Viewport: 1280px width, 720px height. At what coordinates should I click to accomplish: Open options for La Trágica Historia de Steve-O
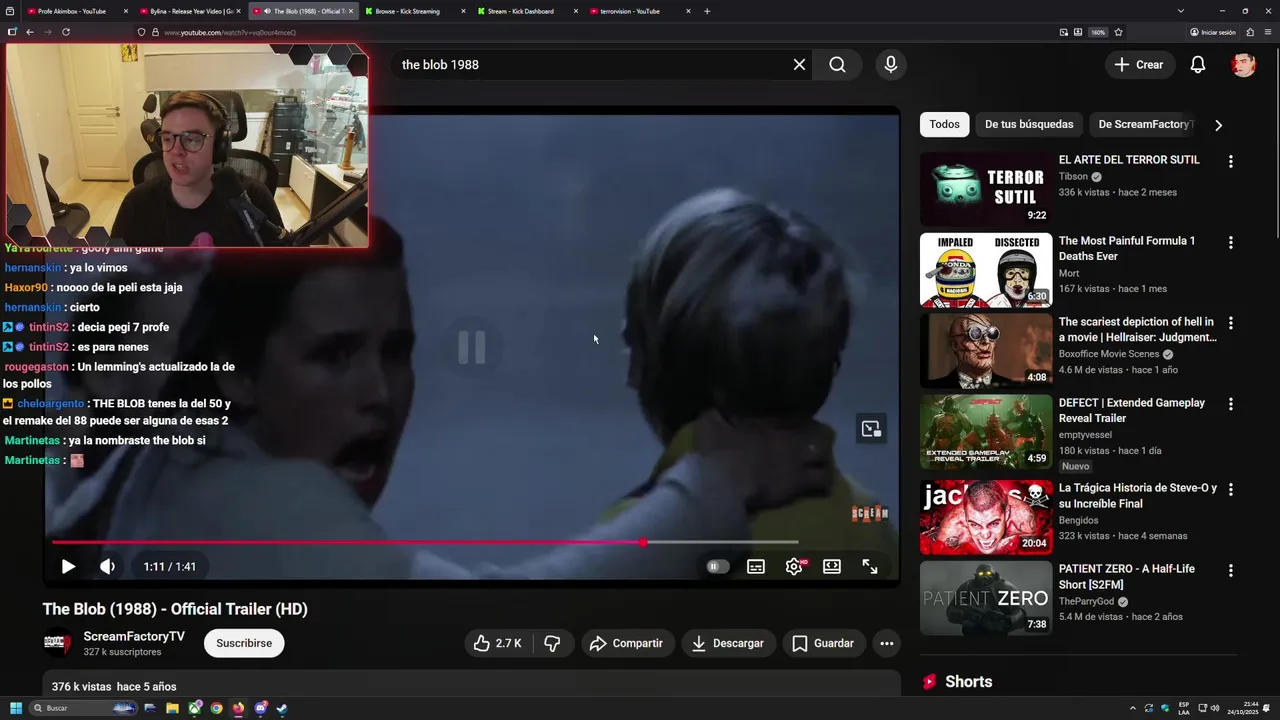(x=1230, y=489)
